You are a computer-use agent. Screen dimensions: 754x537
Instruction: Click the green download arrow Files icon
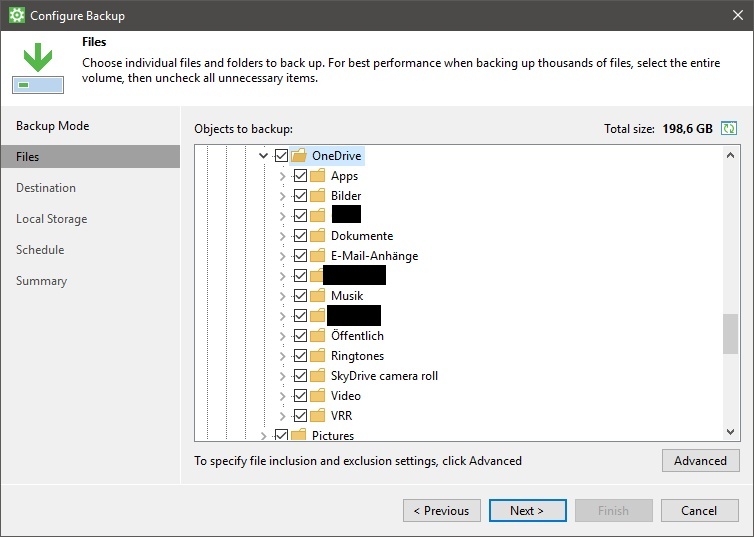coord(38,68)
